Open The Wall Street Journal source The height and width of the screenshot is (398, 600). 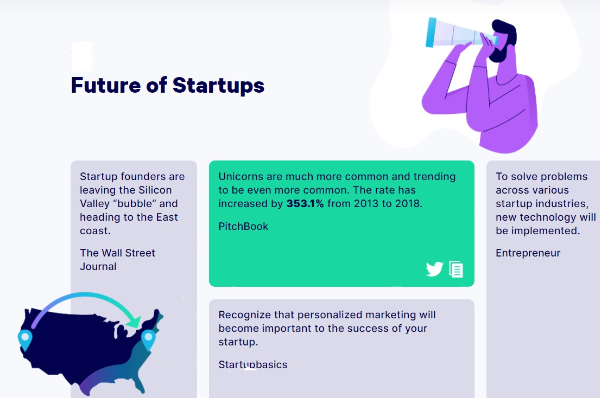click(x=117, y=259)
